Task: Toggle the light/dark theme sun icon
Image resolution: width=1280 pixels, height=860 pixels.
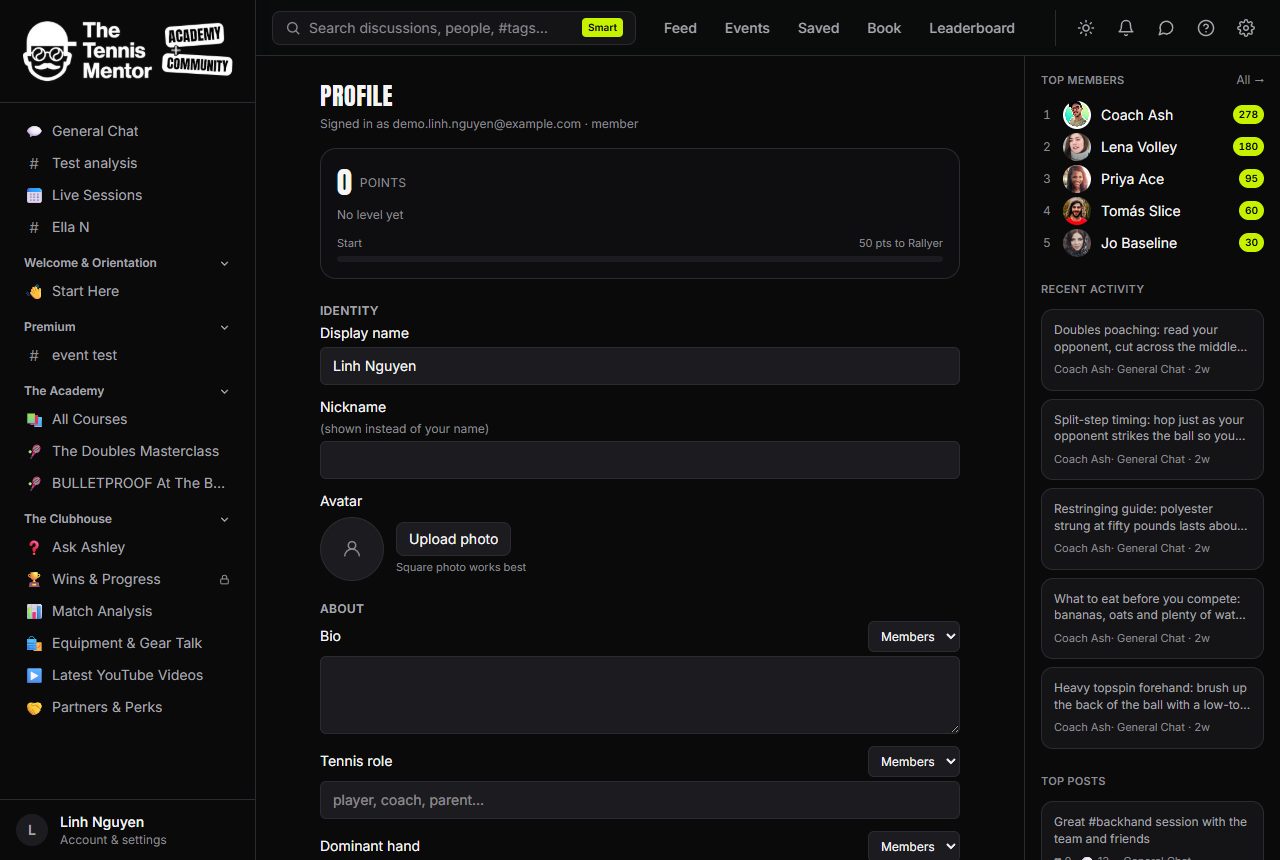Action: click(x=1086, y=28)
